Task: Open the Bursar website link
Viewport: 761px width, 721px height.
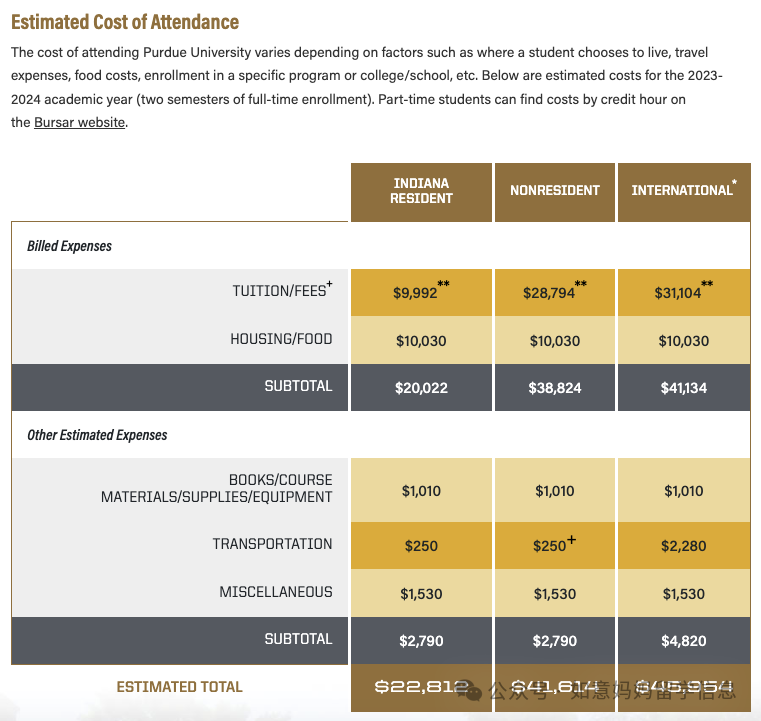Action: click(80, 122)
